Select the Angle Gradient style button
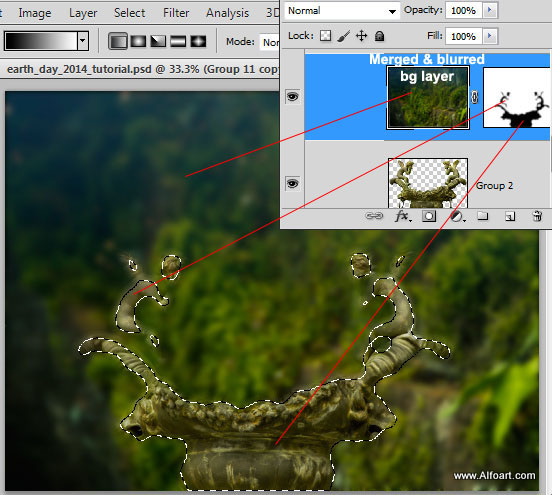 coord(158,42)
